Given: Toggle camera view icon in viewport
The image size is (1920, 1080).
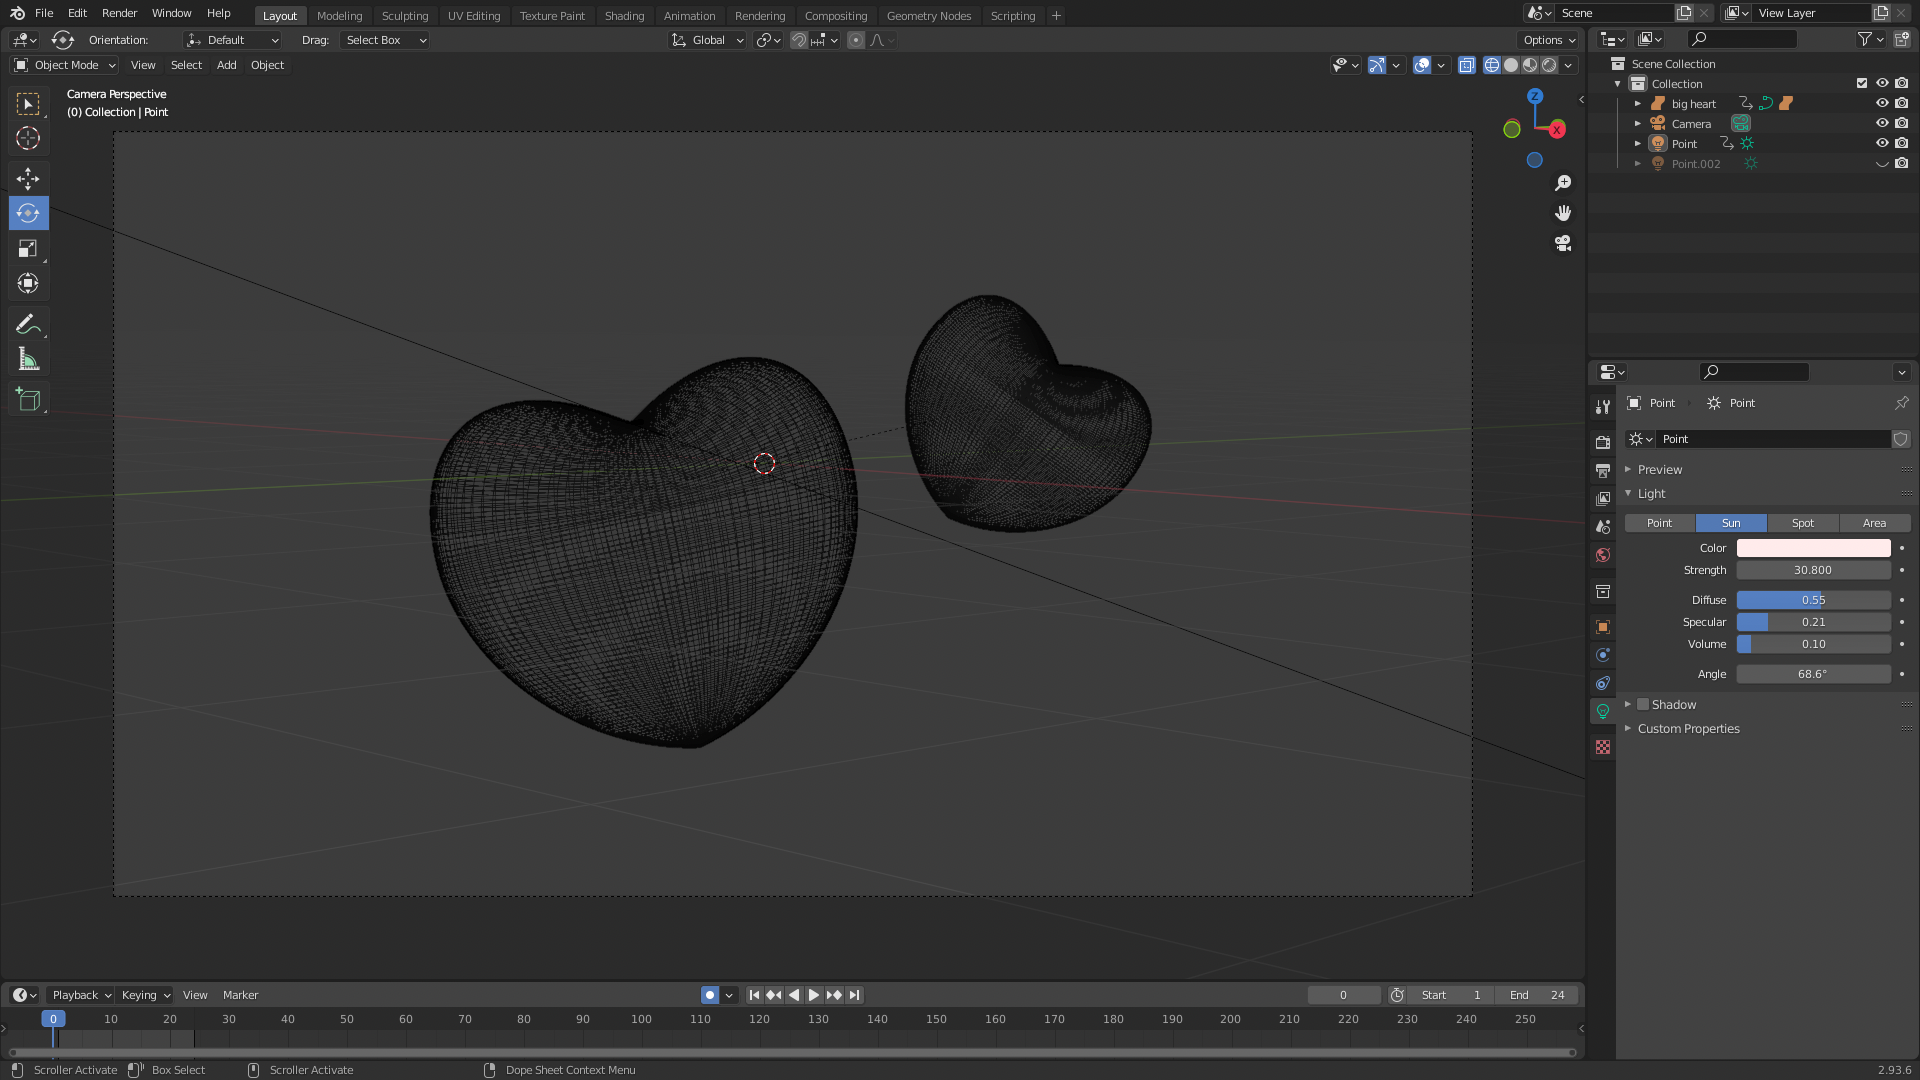Looking at the screenshot, I should pos(1563,243).
